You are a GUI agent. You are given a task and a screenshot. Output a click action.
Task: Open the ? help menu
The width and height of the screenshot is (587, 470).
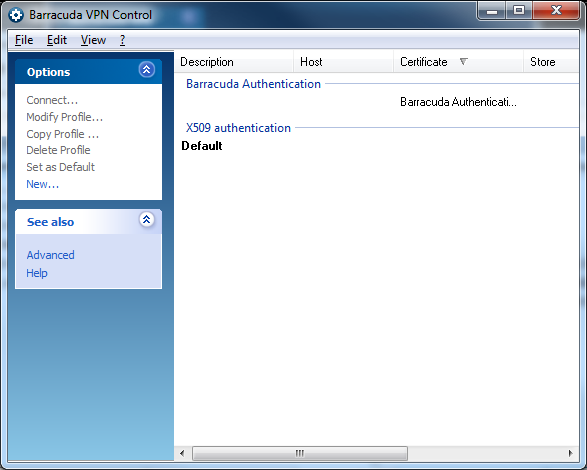pyautogui.click(x=122, y=40)
